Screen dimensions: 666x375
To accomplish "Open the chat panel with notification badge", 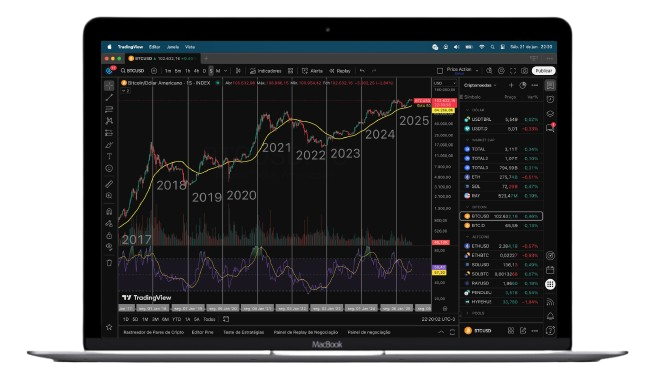I will click(x=550, y=127).
